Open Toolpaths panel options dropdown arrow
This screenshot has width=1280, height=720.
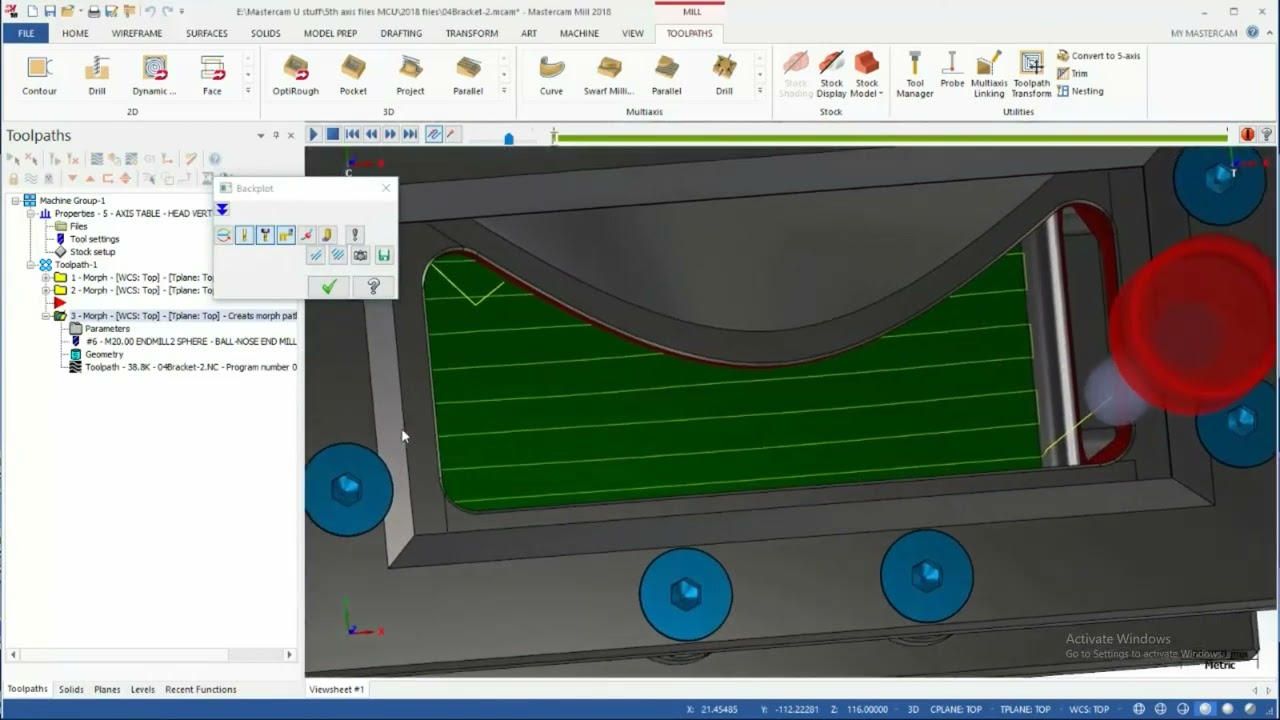point(261,135)
